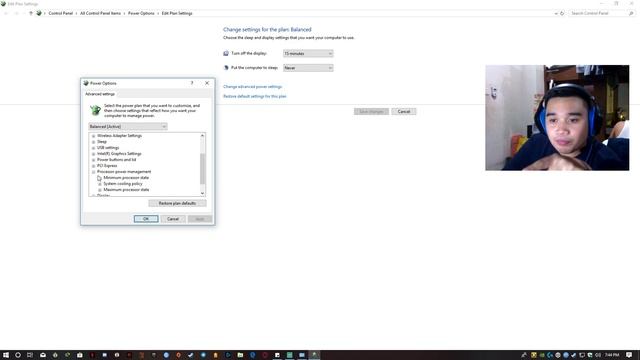Click the Power Options dialog title icon

[x=86, y=83]
